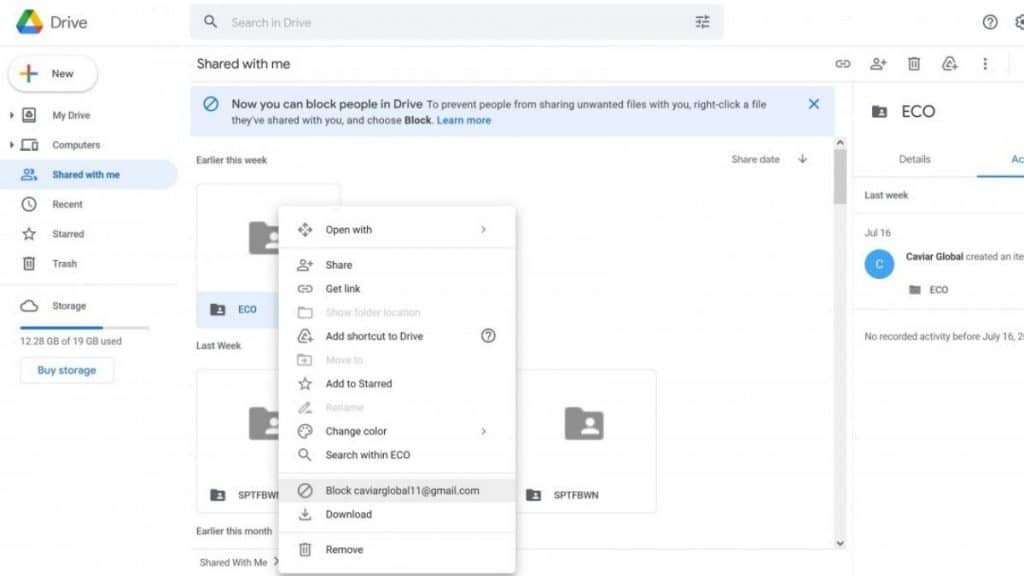Click the Share person-add toolbar icon
1024x576 pixels.
[x=878, y=63]
